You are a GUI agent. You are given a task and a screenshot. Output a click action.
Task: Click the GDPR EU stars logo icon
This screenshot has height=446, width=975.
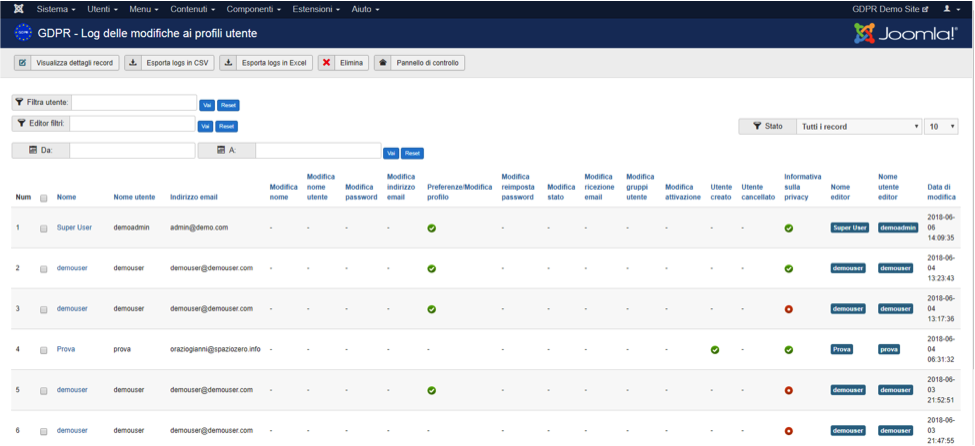click(x=23, y=33)
